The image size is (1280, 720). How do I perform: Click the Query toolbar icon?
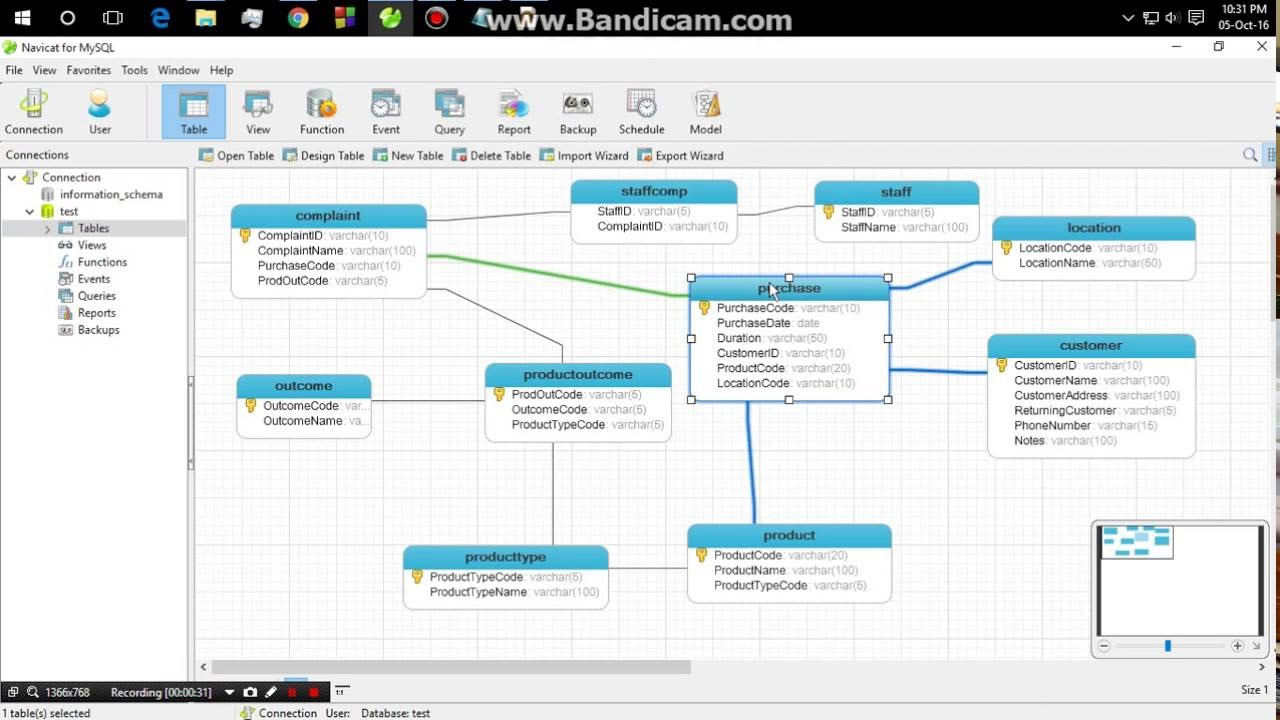449,111
